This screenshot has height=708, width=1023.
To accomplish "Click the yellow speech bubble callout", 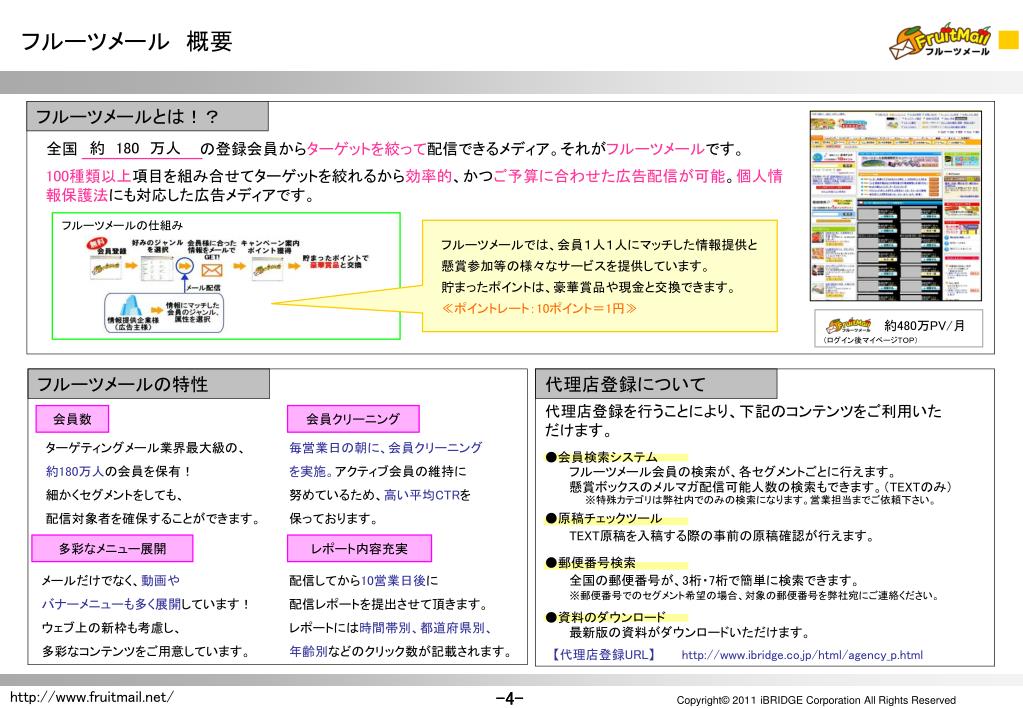I will pos(600,275).
